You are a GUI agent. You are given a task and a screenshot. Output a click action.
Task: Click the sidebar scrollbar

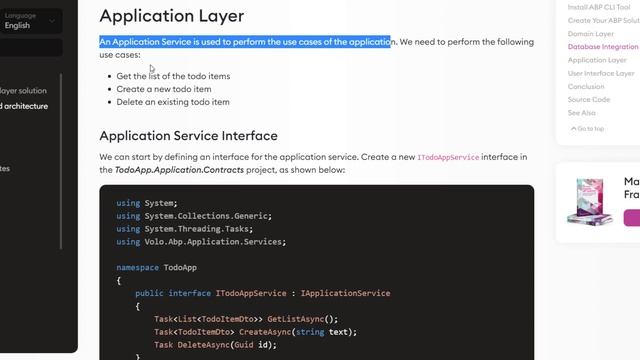61,161
